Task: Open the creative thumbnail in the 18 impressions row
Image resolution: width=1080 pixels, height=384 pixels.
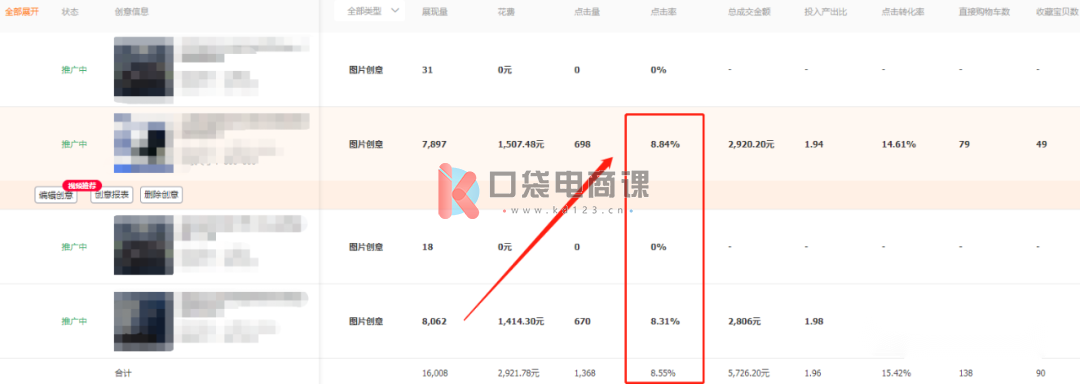Action: 143,246
